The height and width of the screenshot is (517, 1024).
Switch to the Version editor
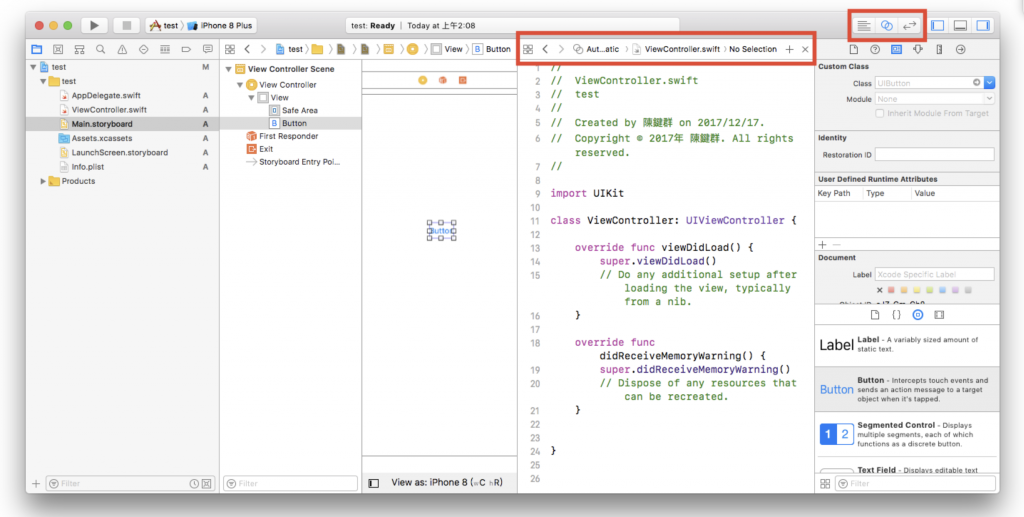pos(909,25)
